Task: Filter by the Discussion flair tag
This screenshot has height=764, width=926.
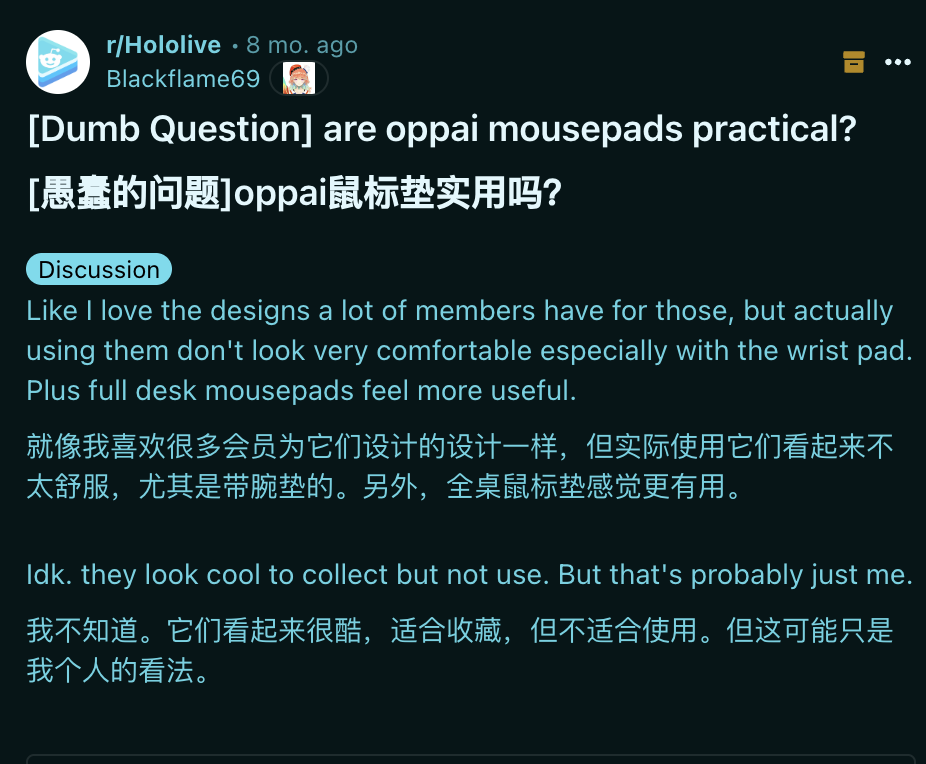Action: [x=99, y=269]
